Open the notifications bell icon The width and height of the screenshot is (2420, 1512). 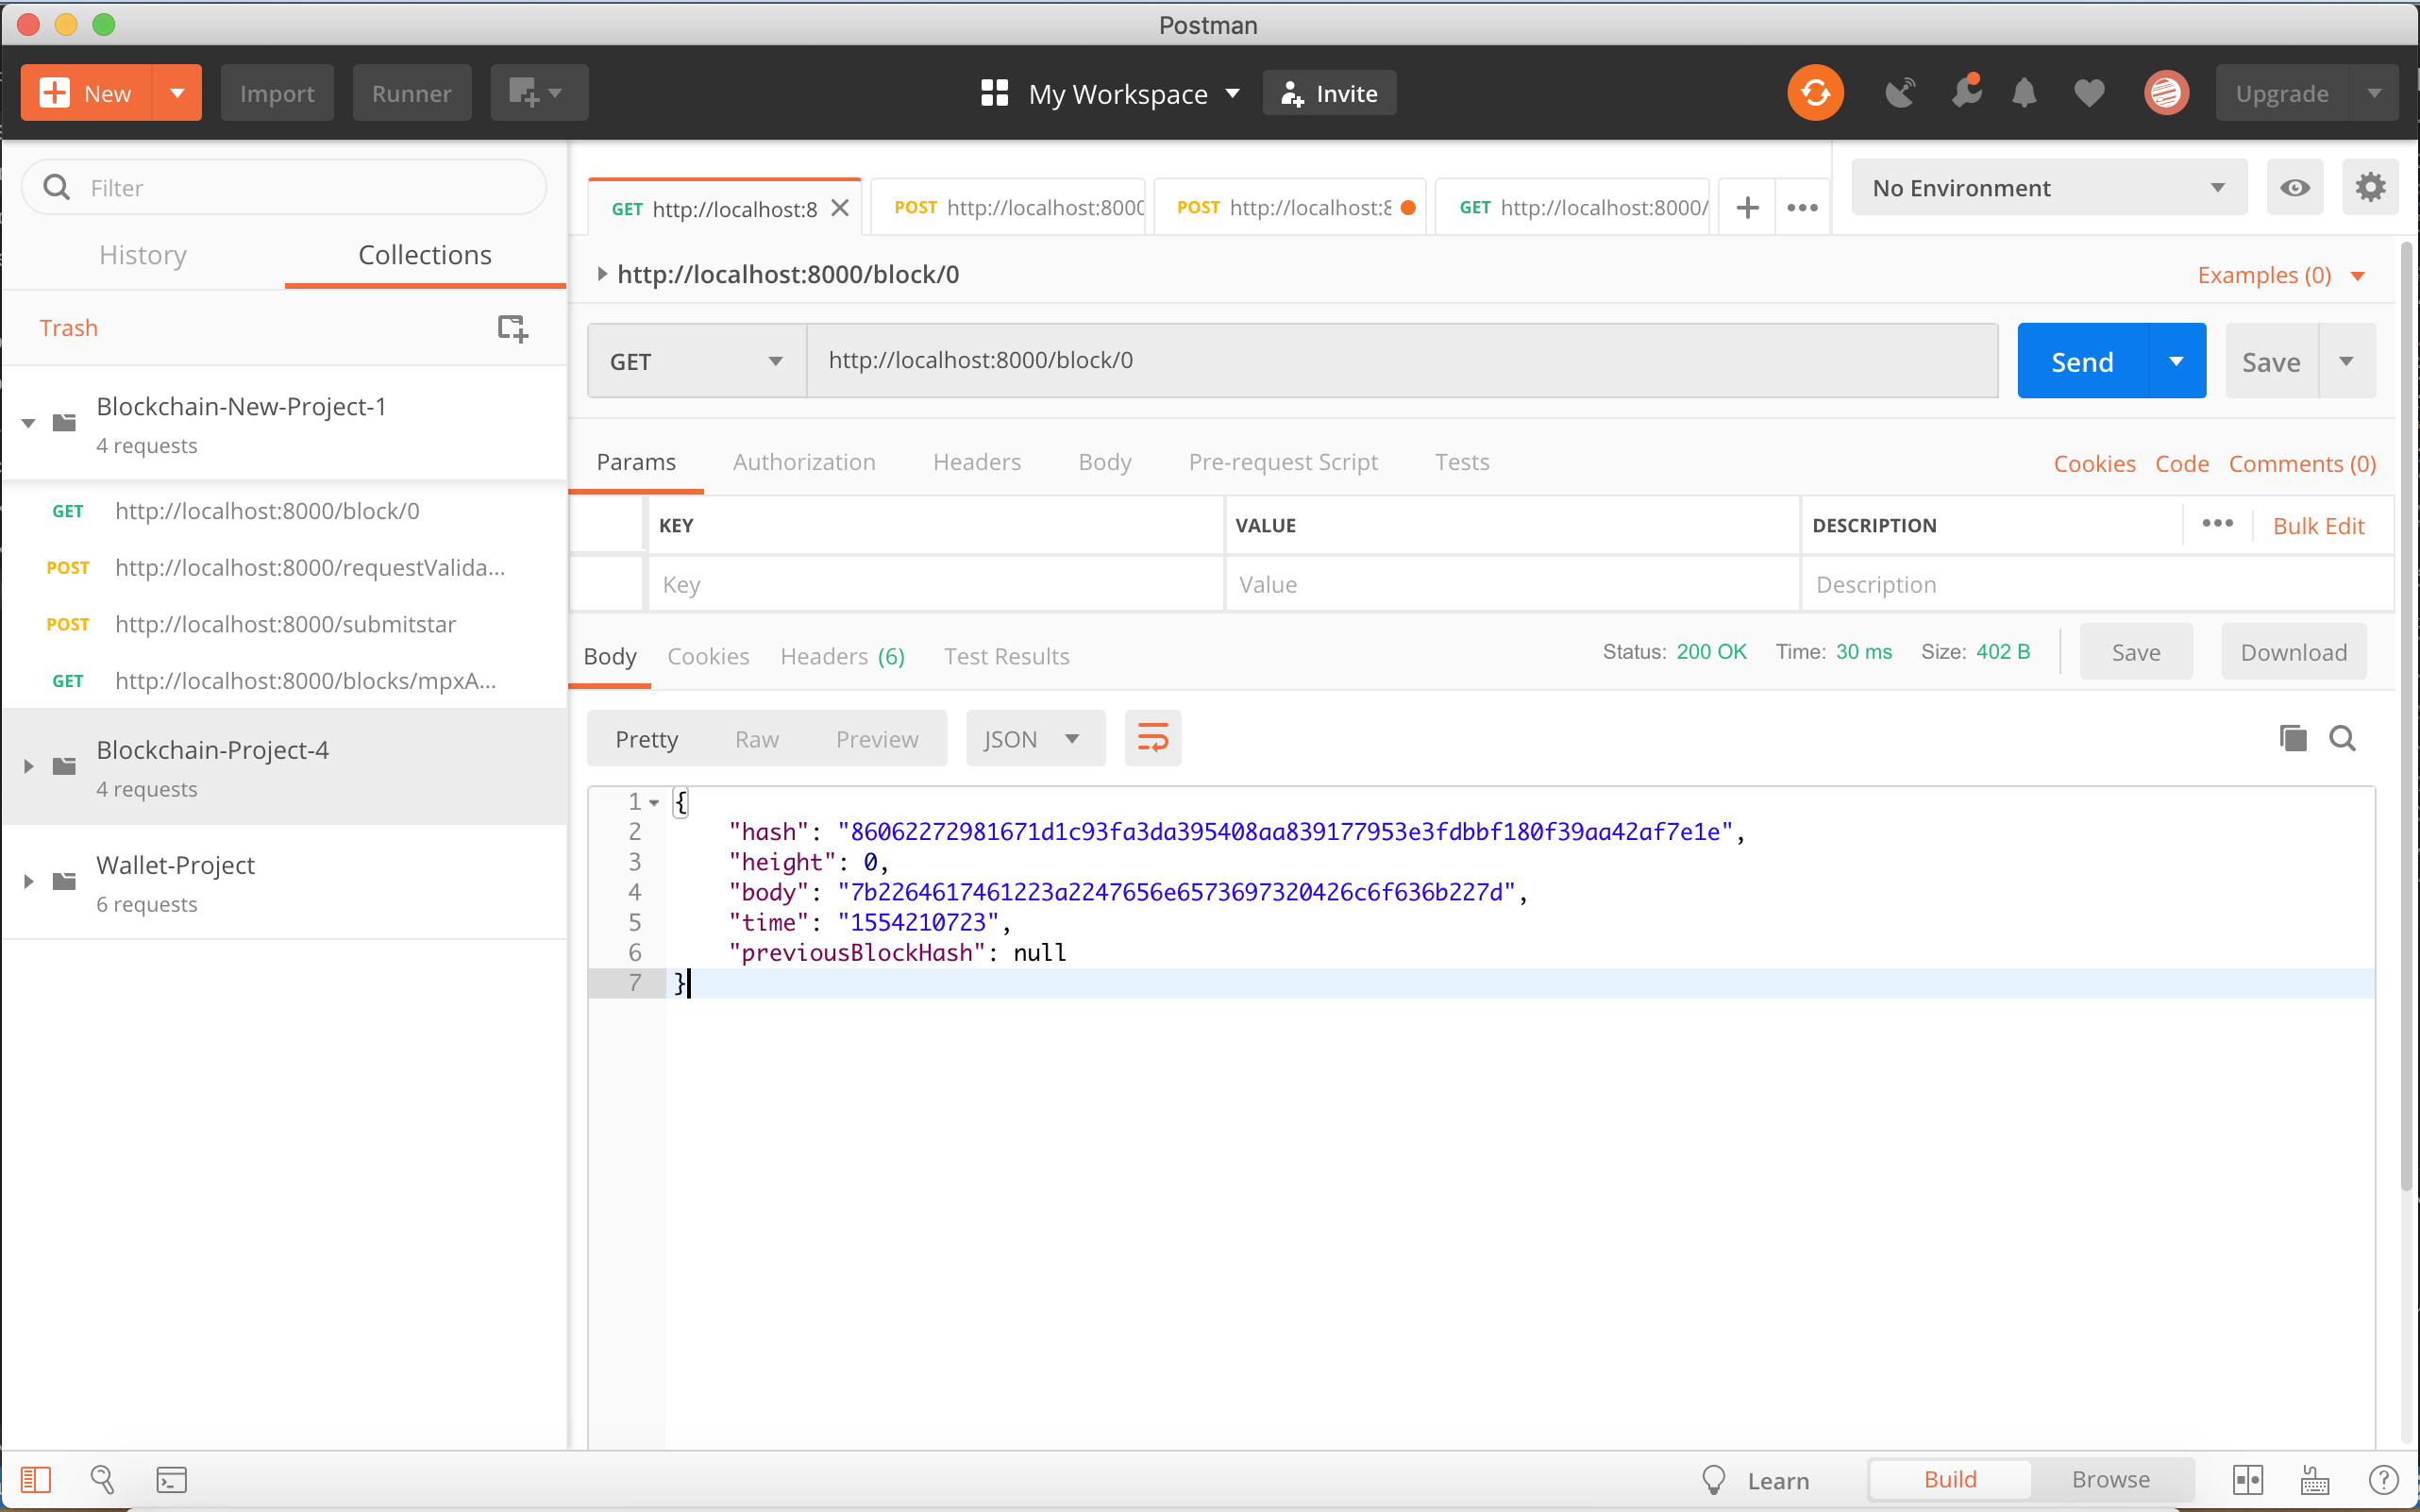(2024, 93)
